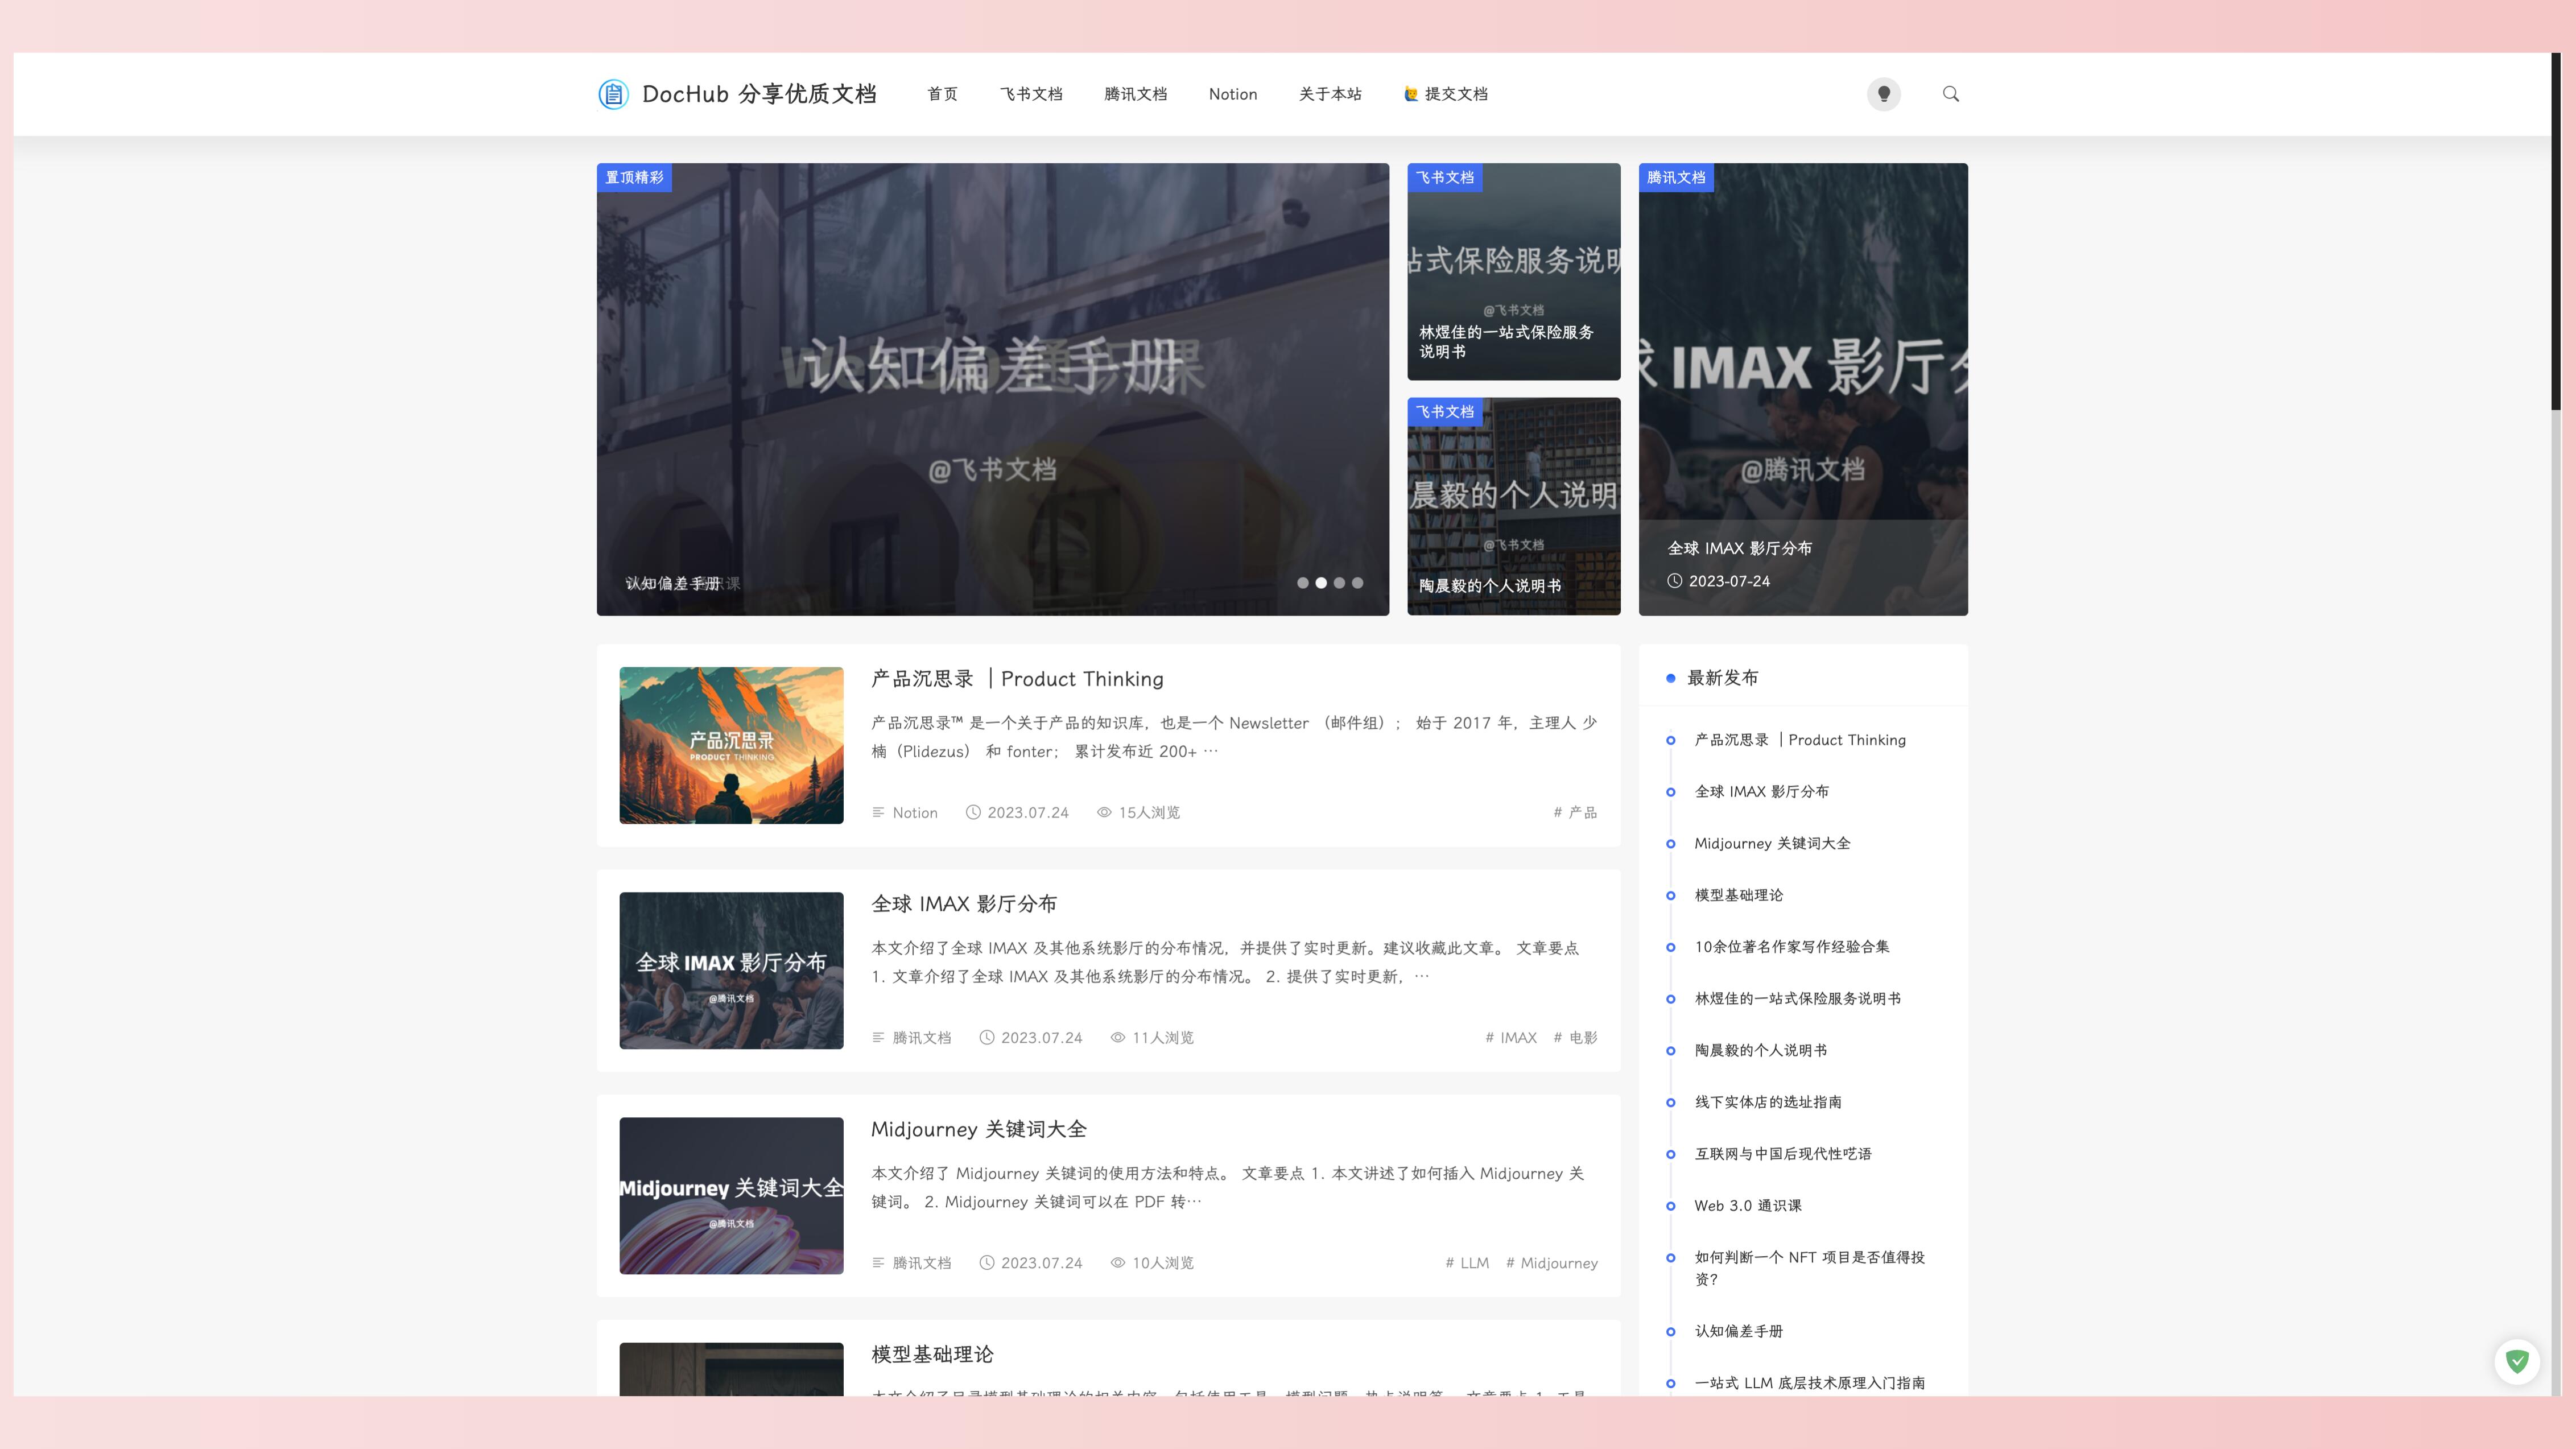
Task: Click the 全球 IMAX 影厅分布 article thumbnail
Action: tap(731, 970)
